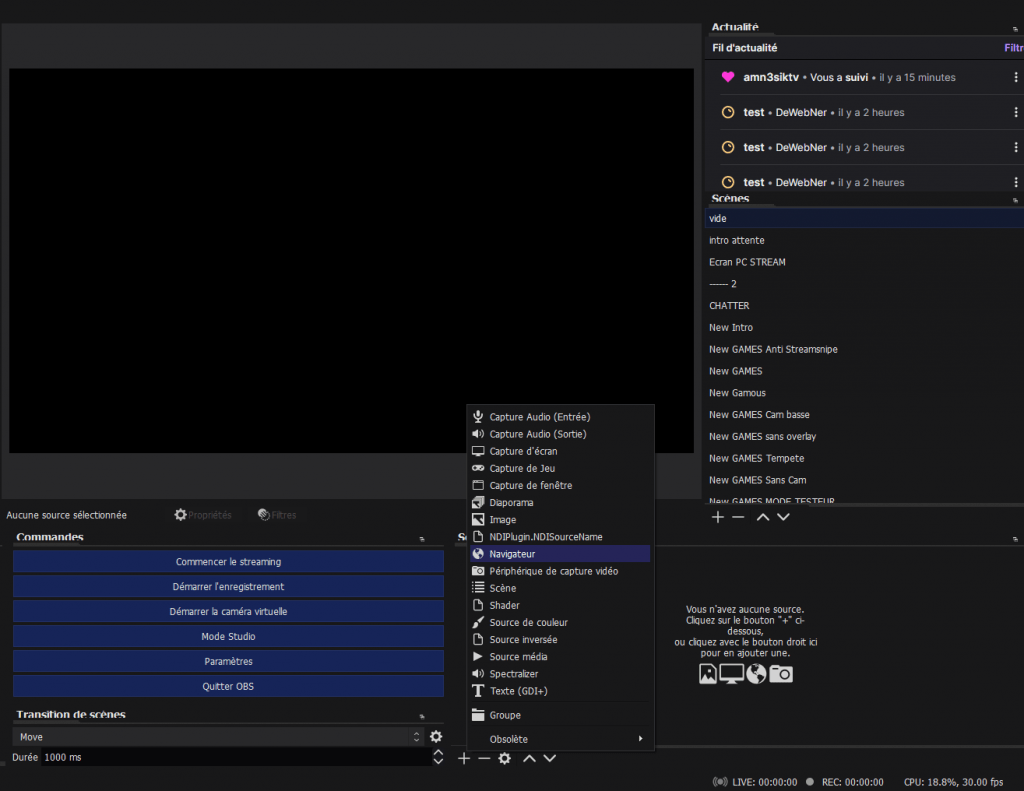Toggle Mode Studio
This screenshot has width=1024, height=791.
point(228,636)
